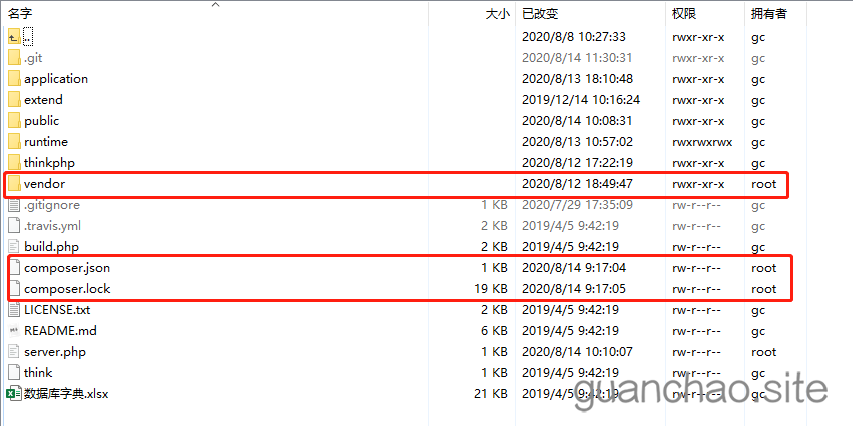
Task: Click the composer.lock row's root owner
Action: point(764,289)
